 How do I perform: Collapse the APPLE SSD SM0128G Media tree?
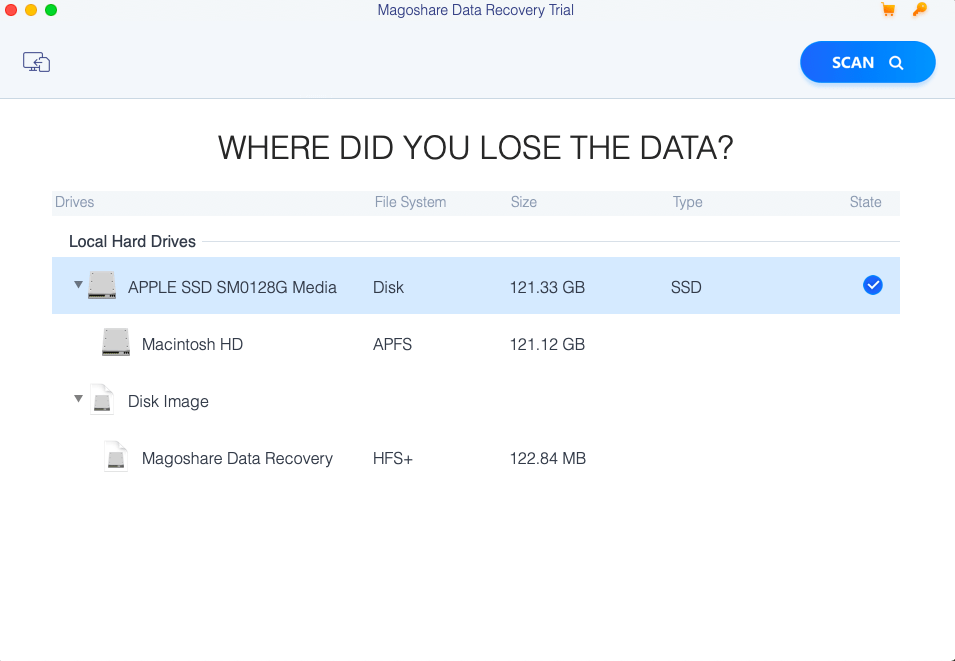tap(78, 285)
